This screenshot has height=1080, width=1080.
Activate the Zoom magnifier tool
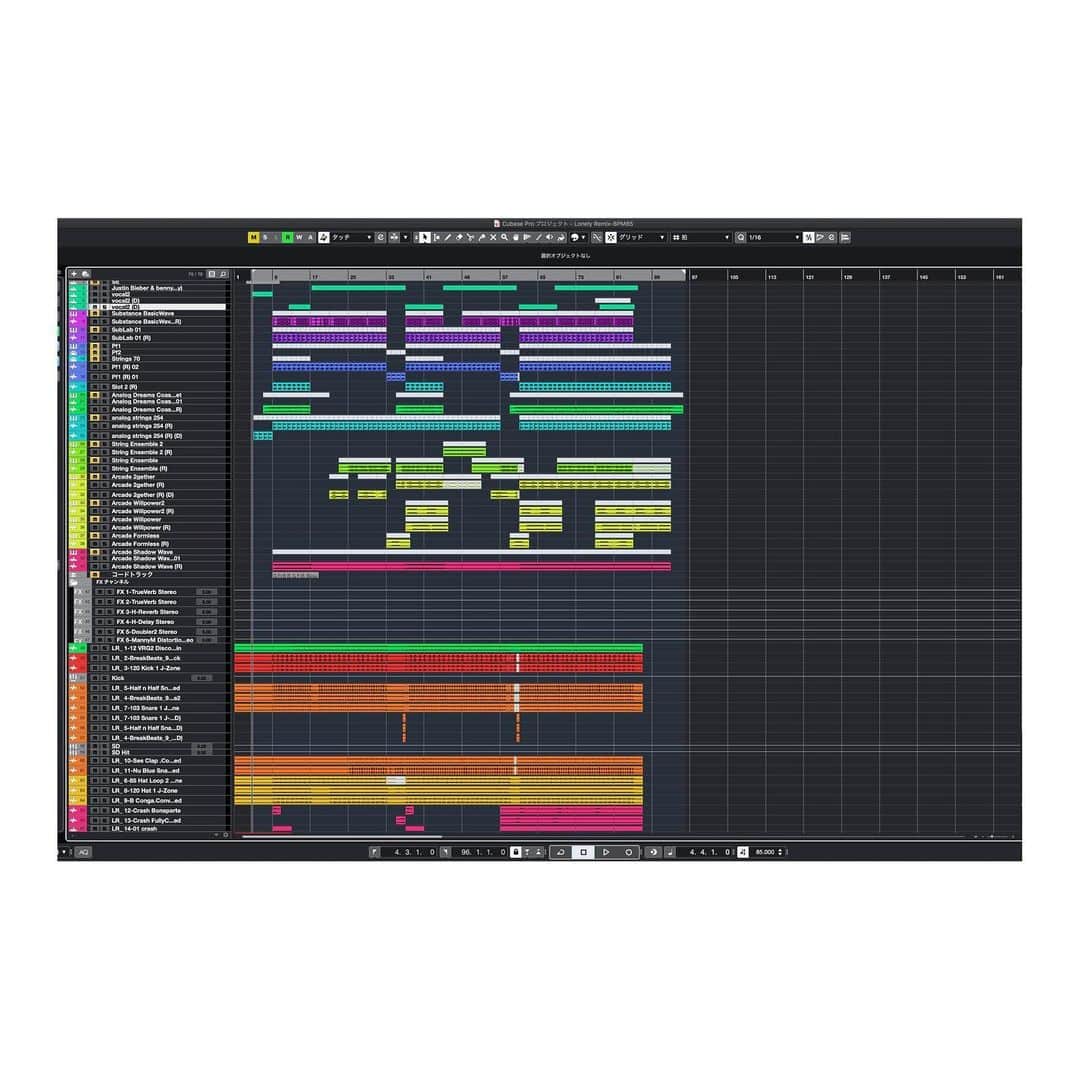click(x=504, y=237)
